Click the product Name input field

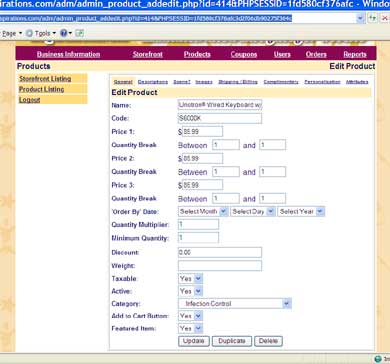220,105
